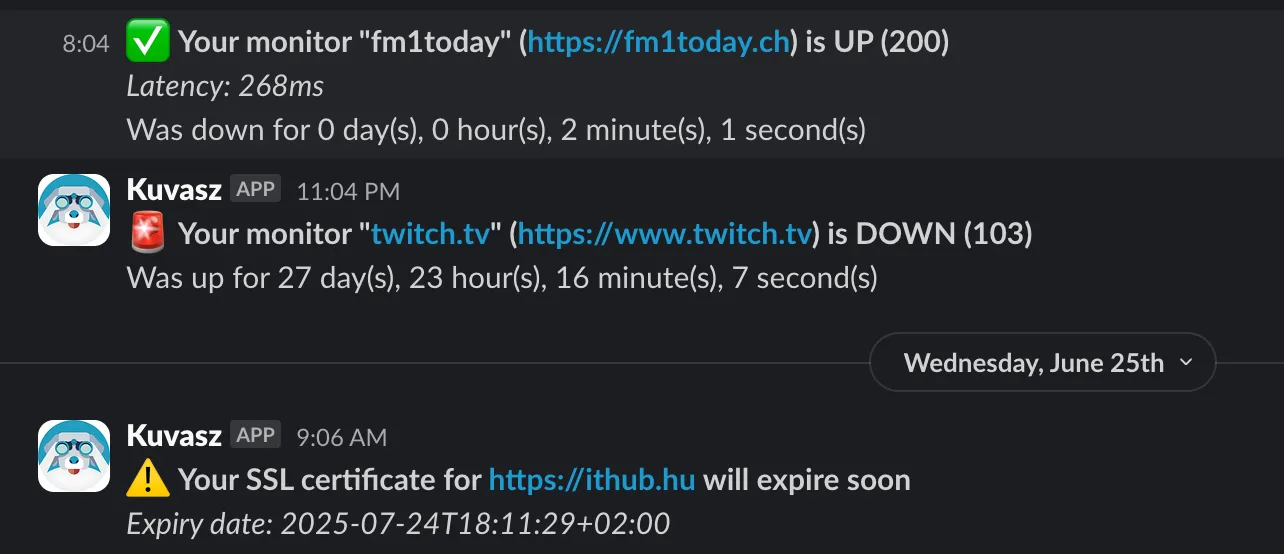
Task: Click the 8:04 timestamp beside fm1today message
Action: click(x=86, y=45)
